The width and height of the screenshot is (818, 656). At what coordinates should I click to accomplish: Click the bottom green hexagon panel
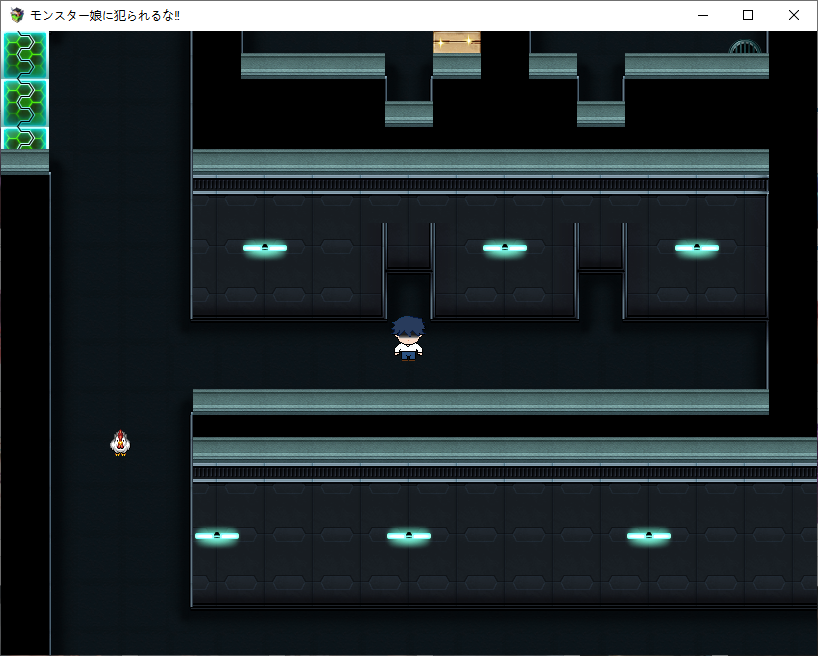click(x=25, y=139)
